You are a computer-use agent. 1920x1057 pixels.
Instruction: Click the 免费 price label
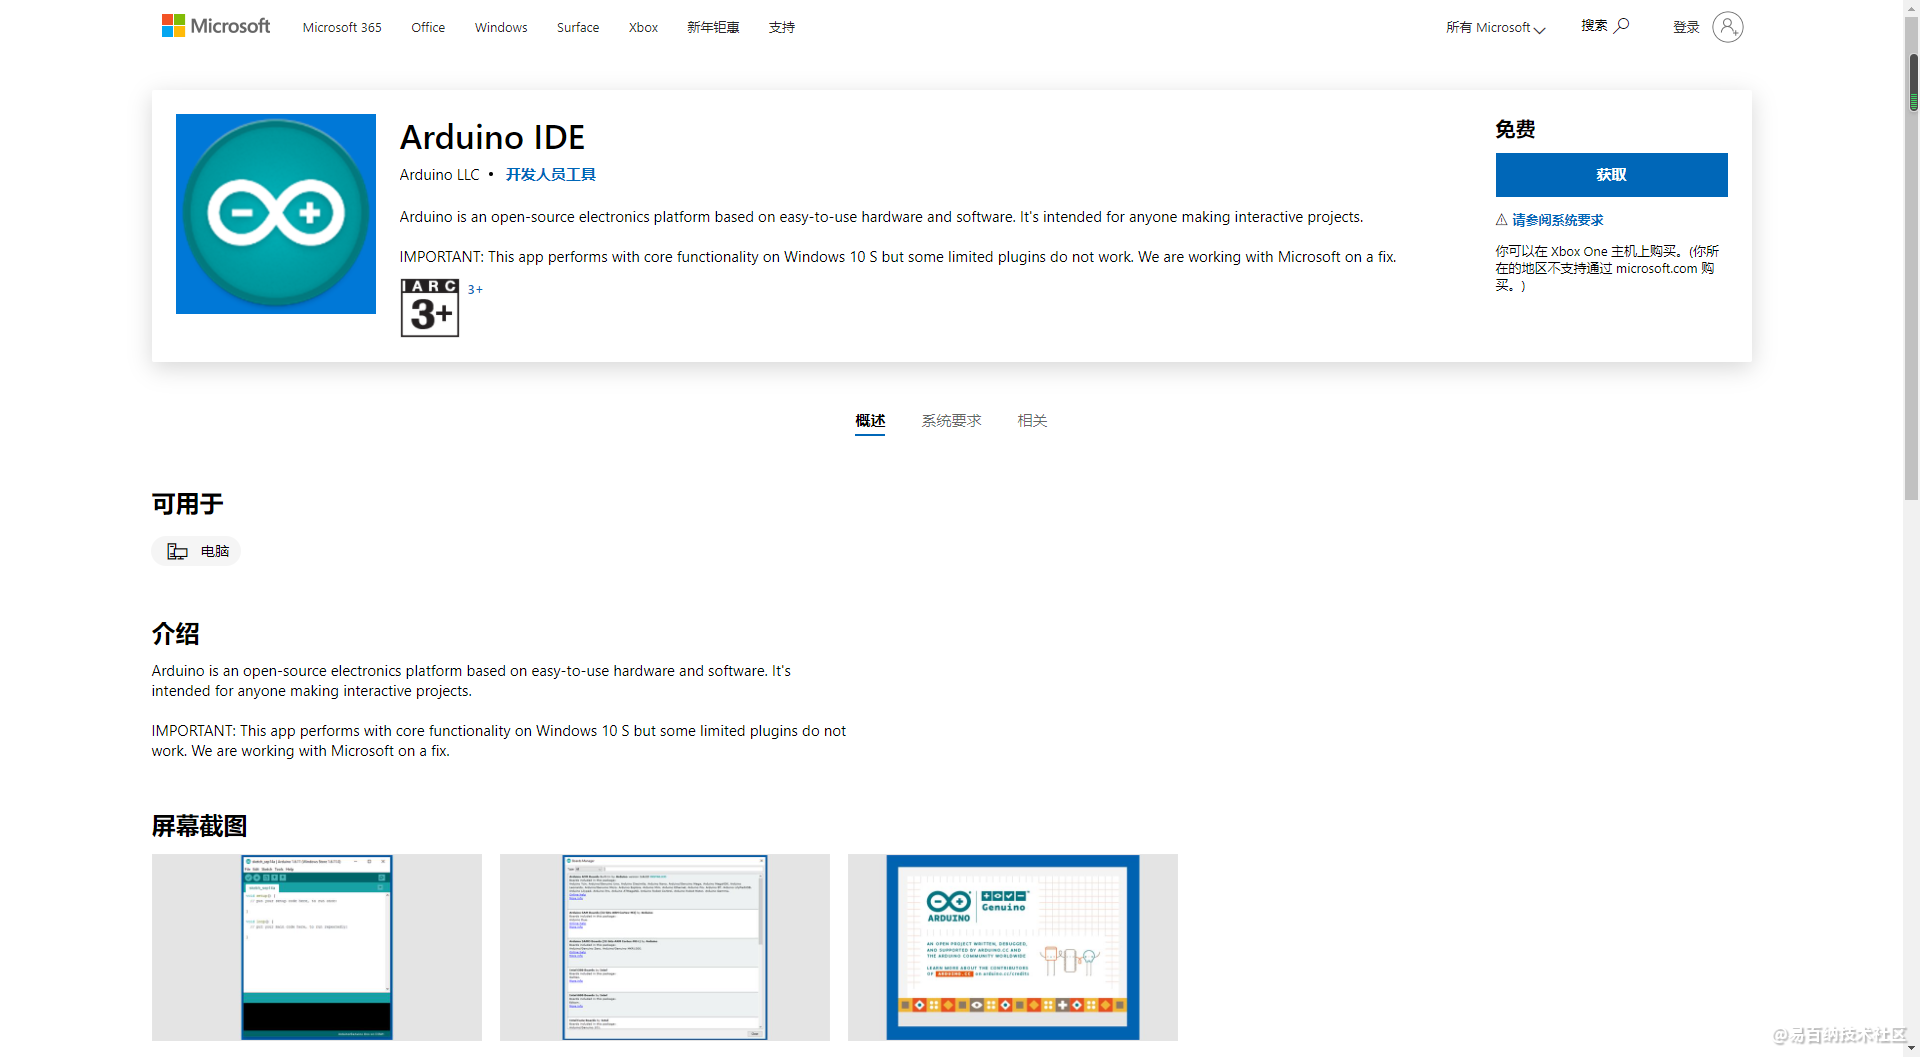[x=1515, y=129]
